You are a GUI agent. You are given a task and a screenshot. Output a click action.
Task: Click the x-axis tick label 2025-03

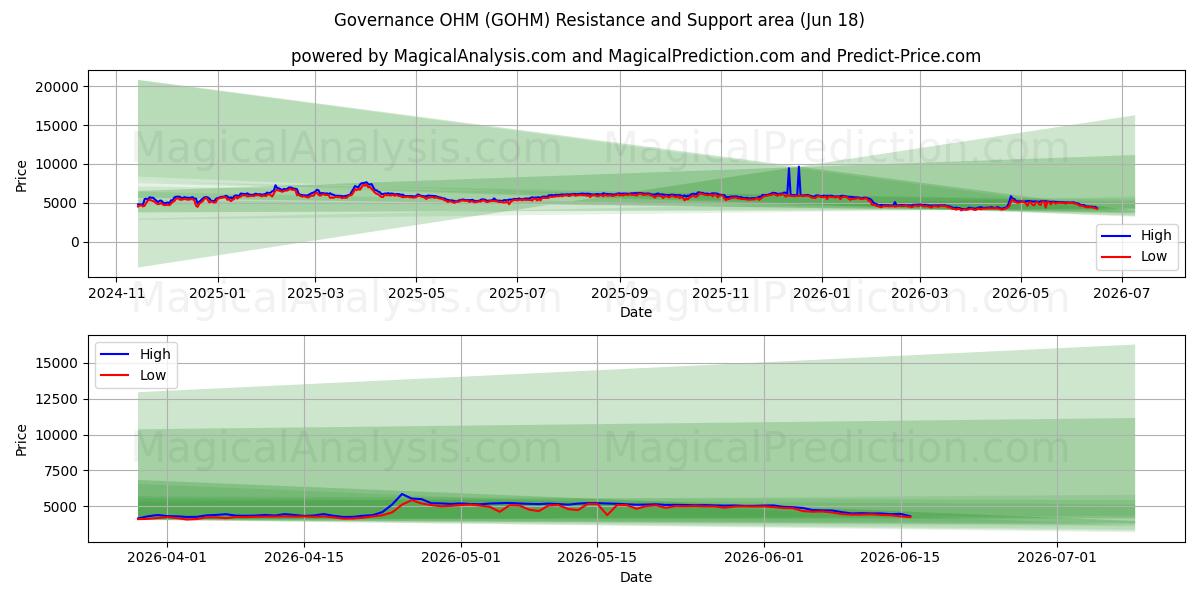pyautogui.click(x=315, y=293)
